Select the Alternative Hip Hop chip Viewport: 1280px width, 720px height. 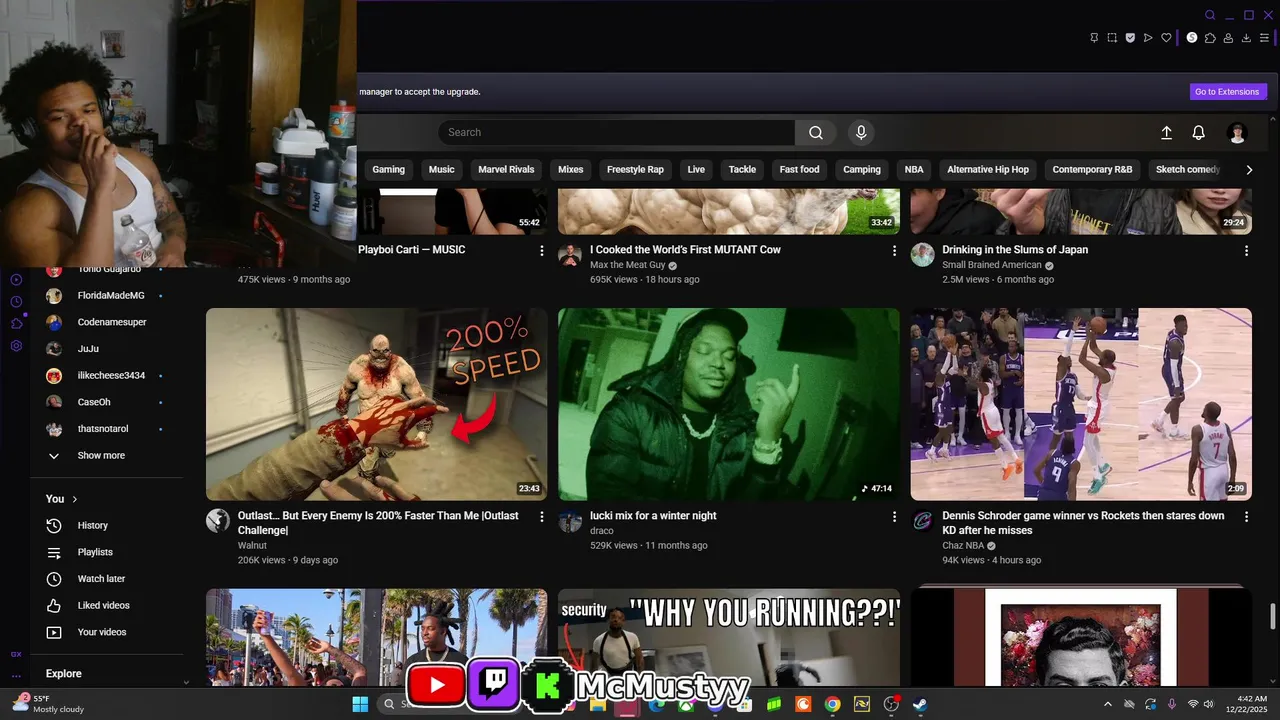988,170
